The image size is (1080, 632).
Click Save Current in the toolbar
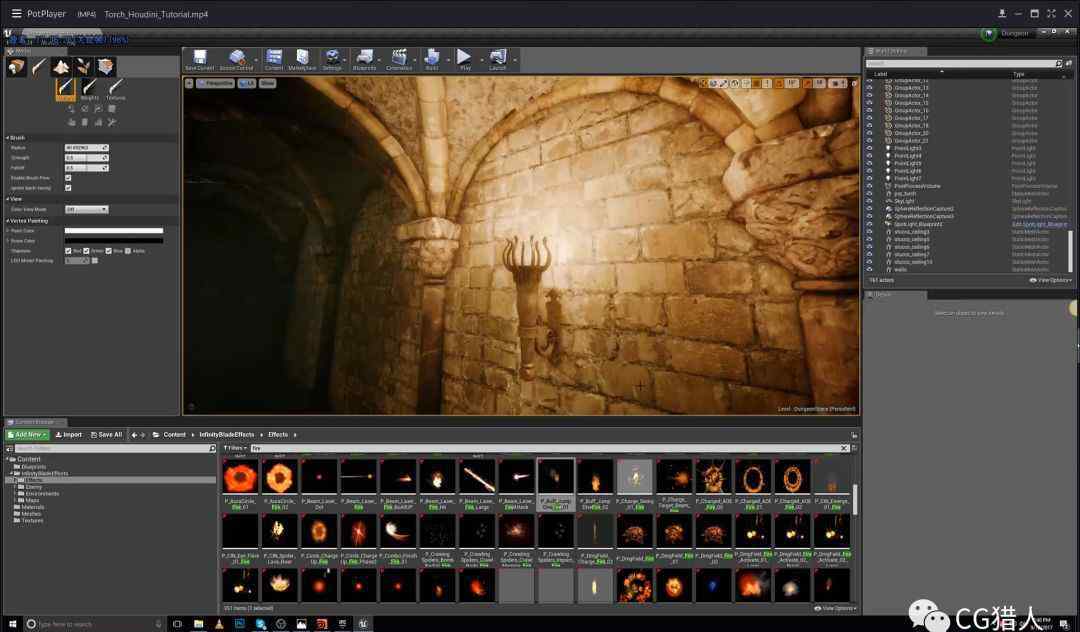tap(200, 60)
